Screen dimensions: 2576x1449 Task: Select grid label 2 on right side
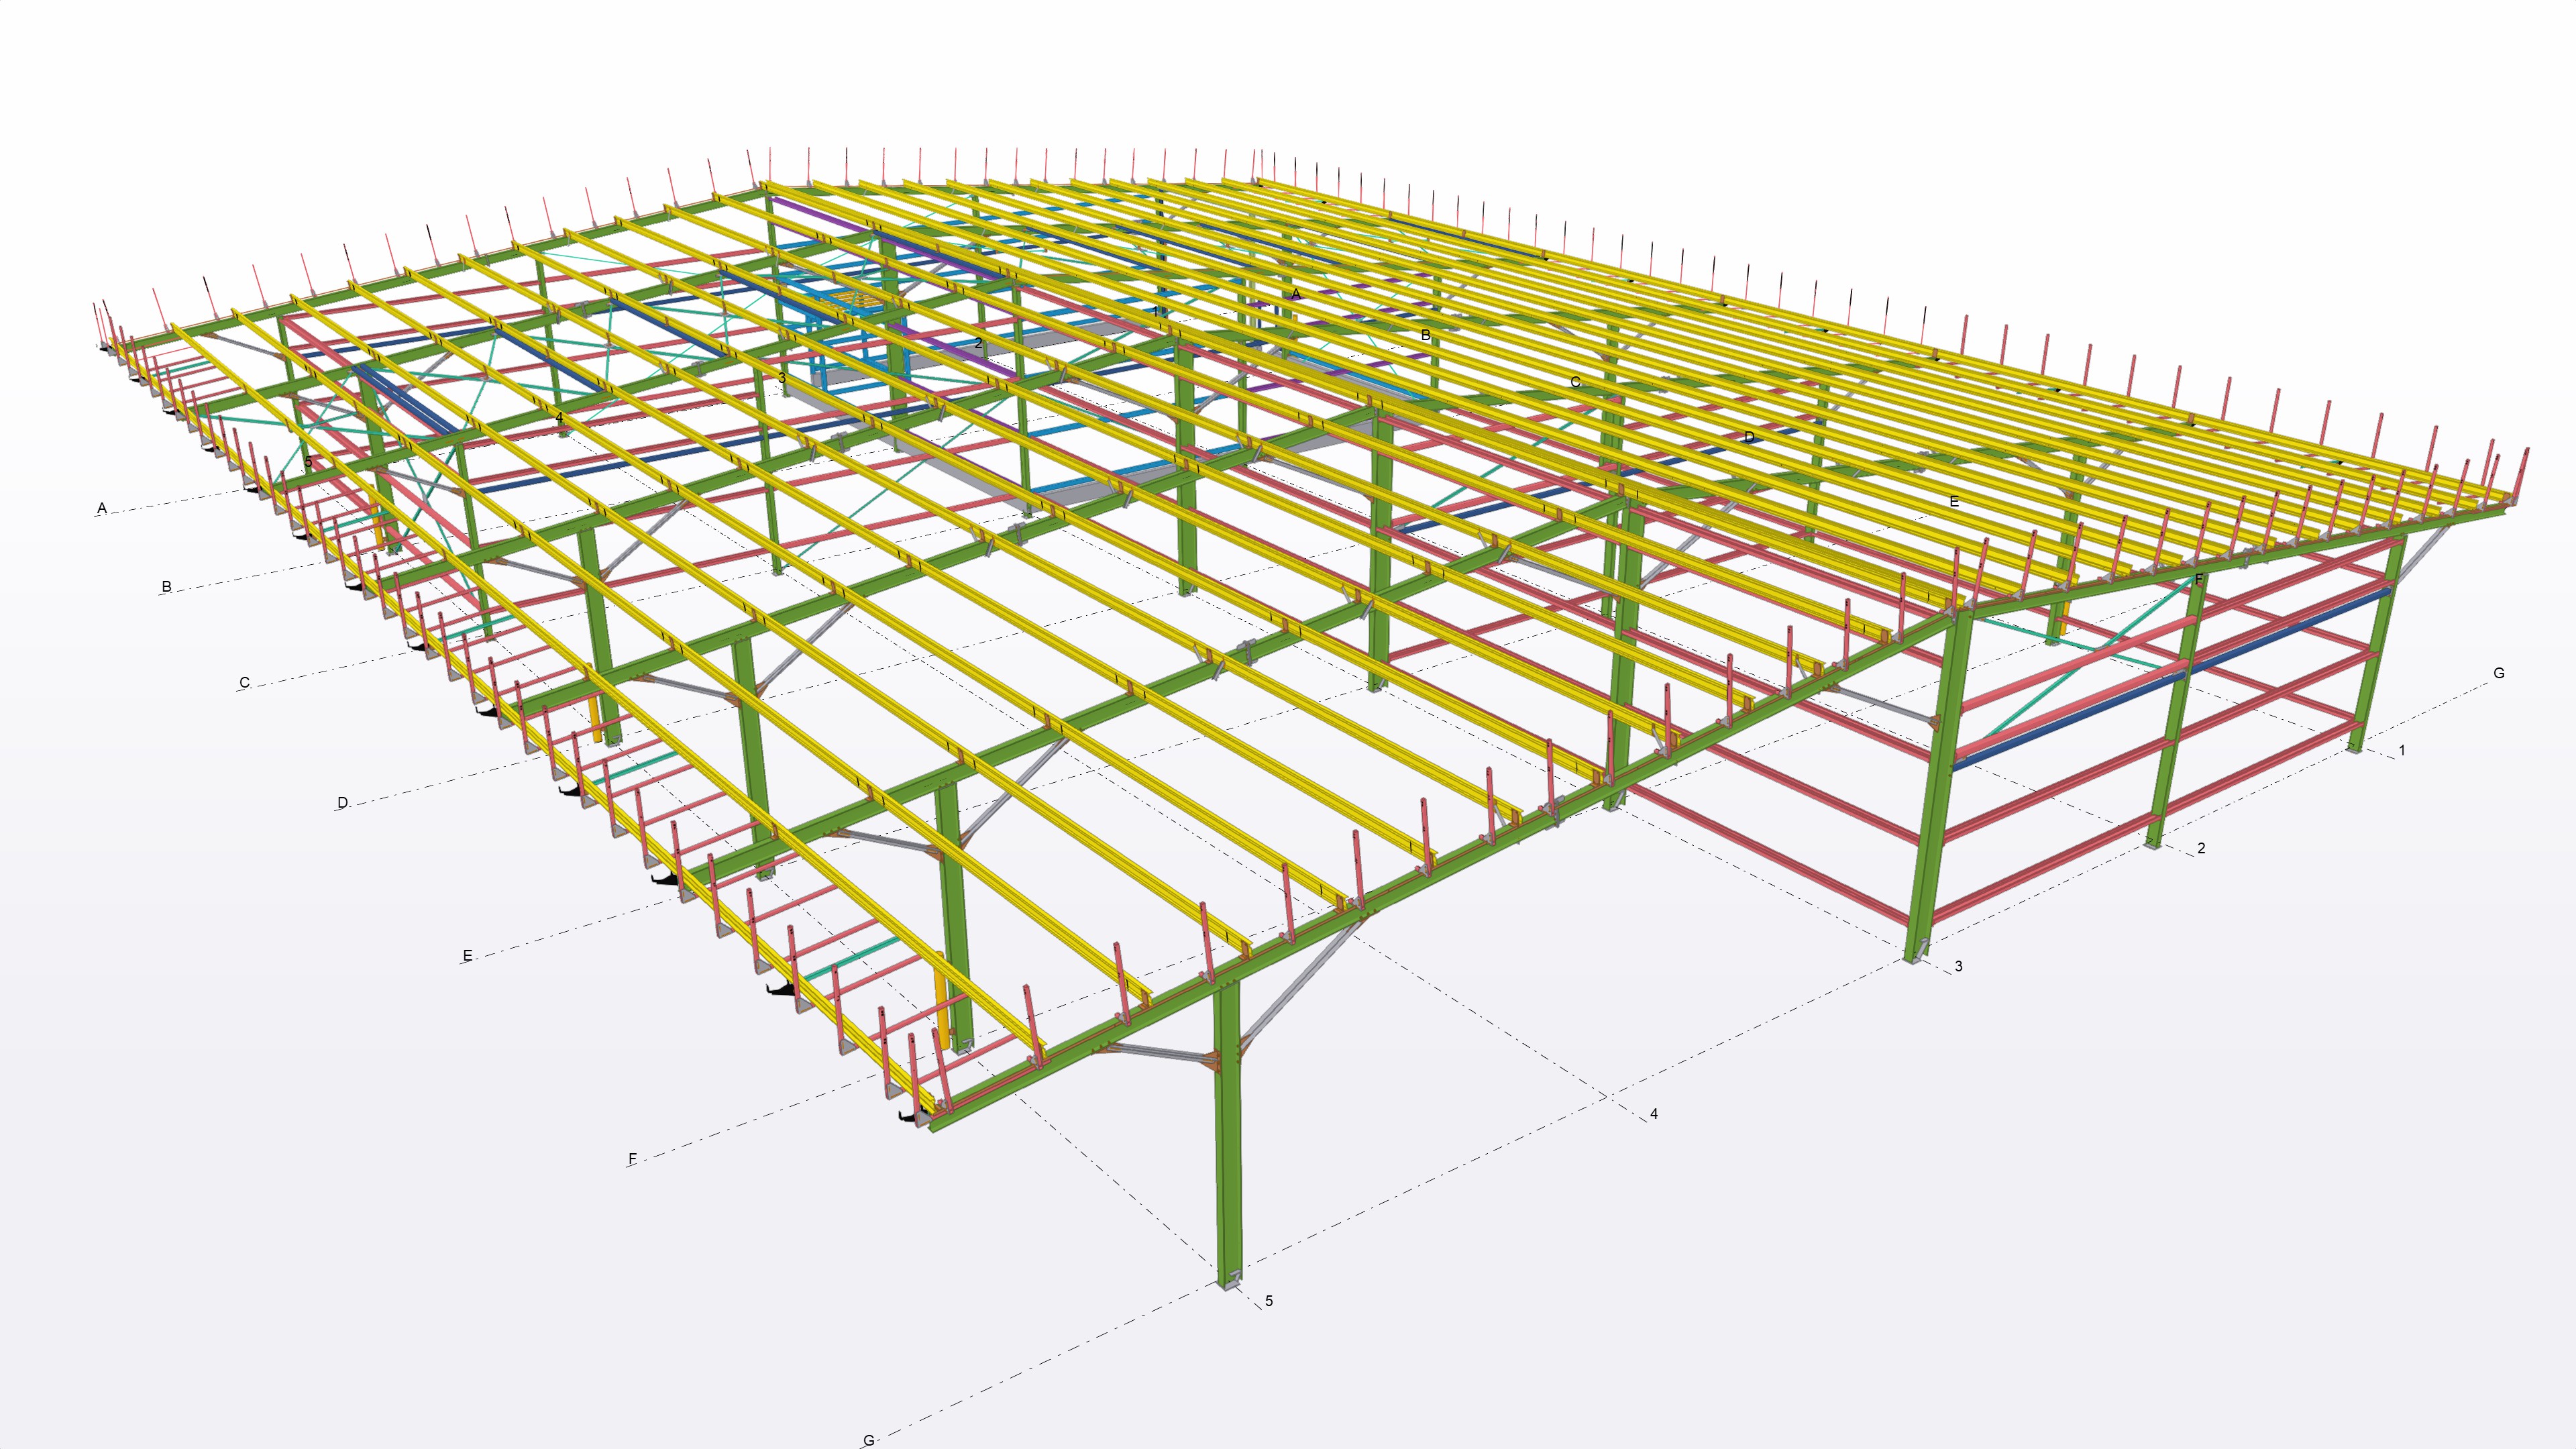pyautogui.click(x=2200, y=848)
